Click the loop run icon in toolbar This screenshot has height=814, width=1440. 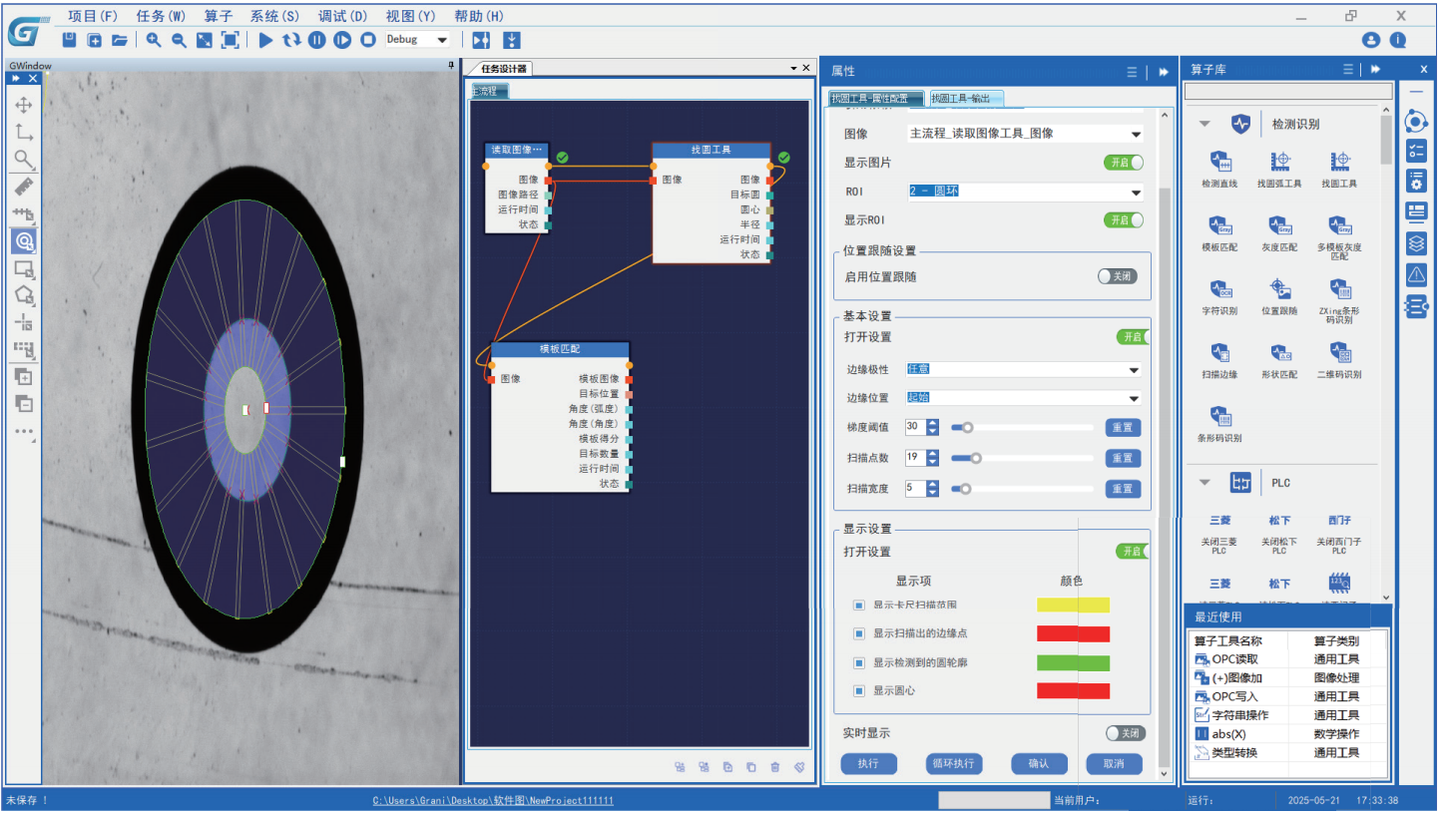coord(291,40)
